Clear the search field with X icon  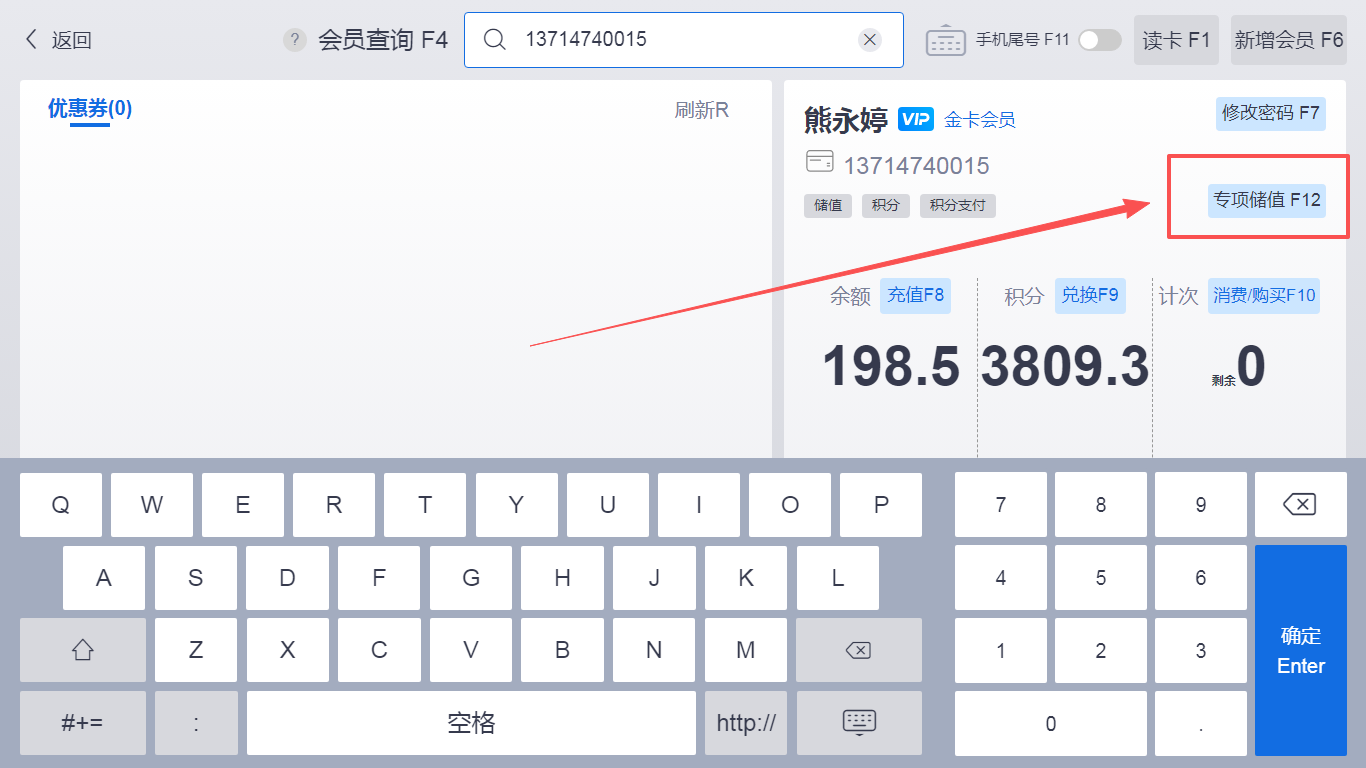870,40
